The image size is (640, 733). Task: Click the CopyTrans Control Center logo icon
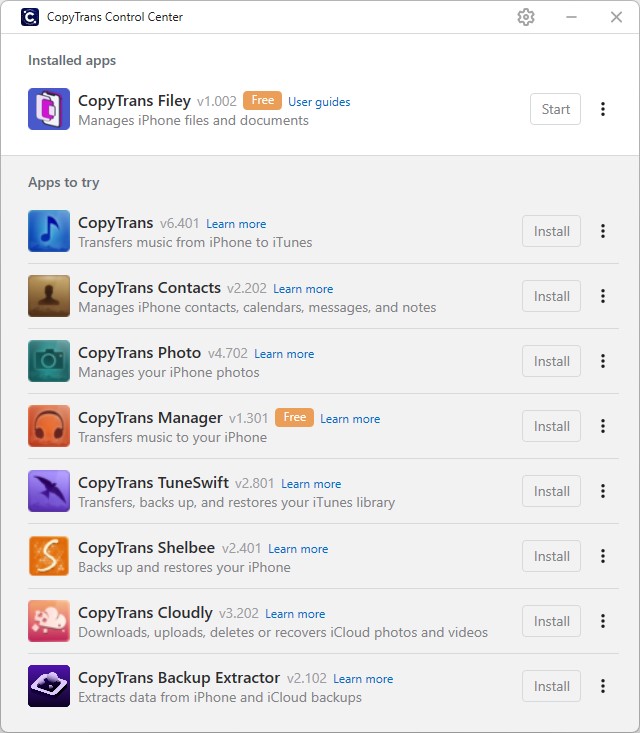(30, 17)
